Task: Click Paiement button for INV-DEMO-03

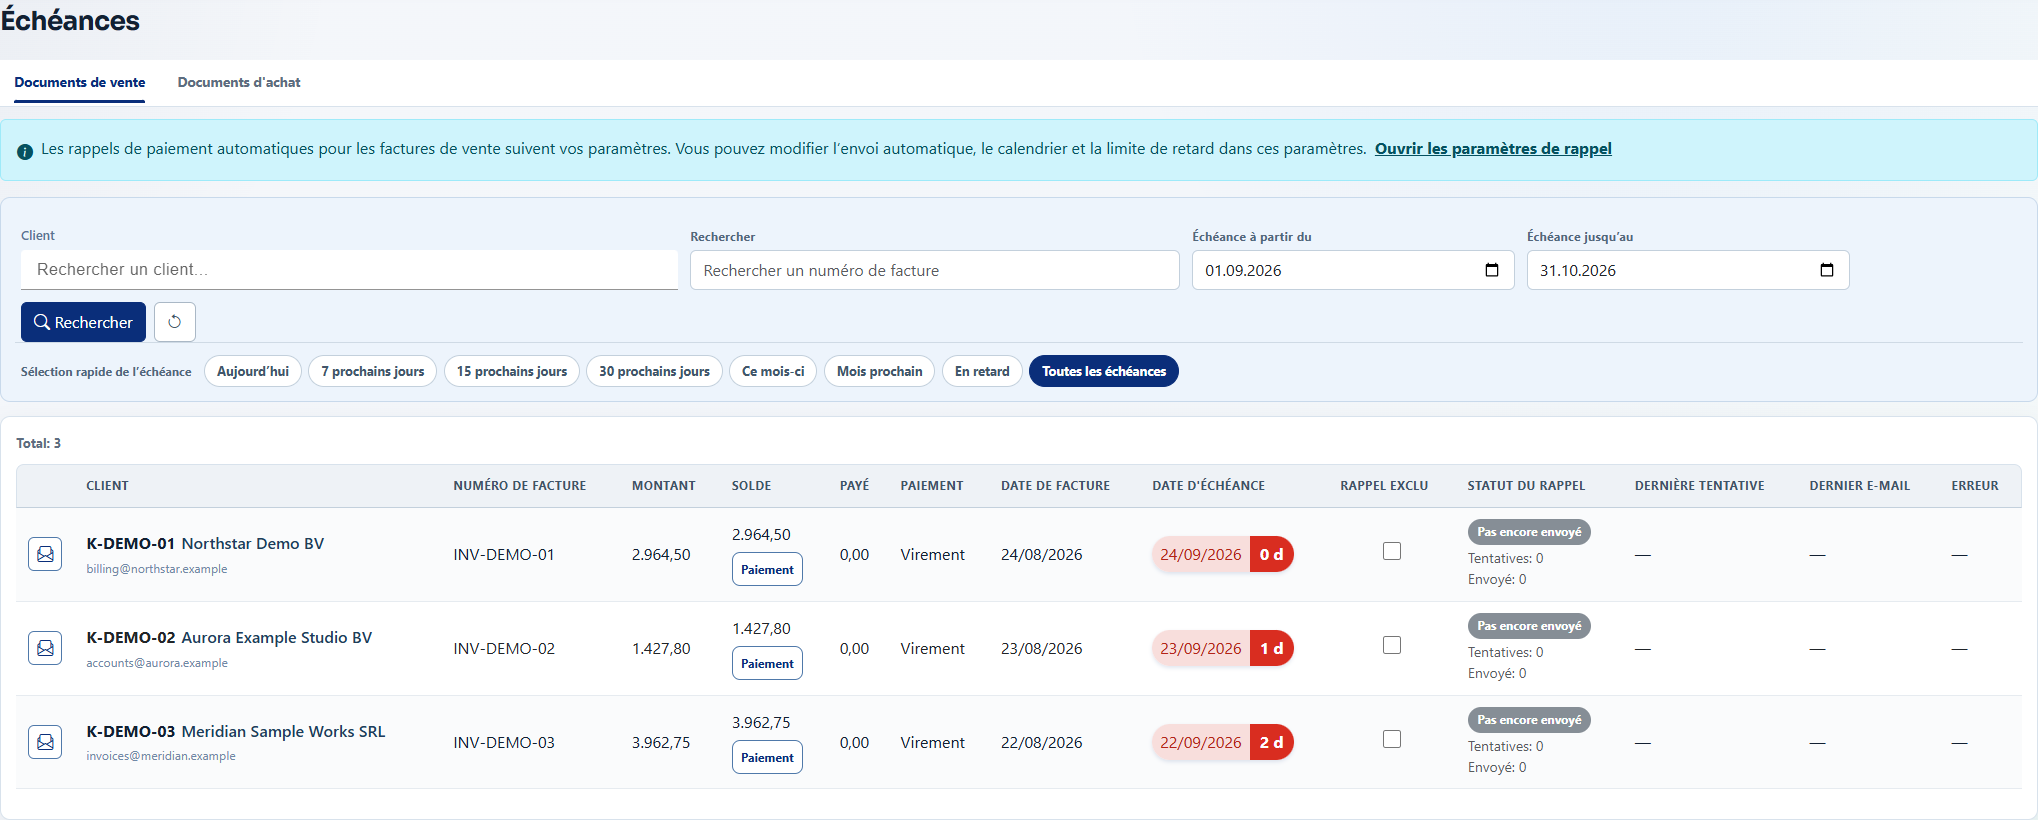Action: pos(767,757)
